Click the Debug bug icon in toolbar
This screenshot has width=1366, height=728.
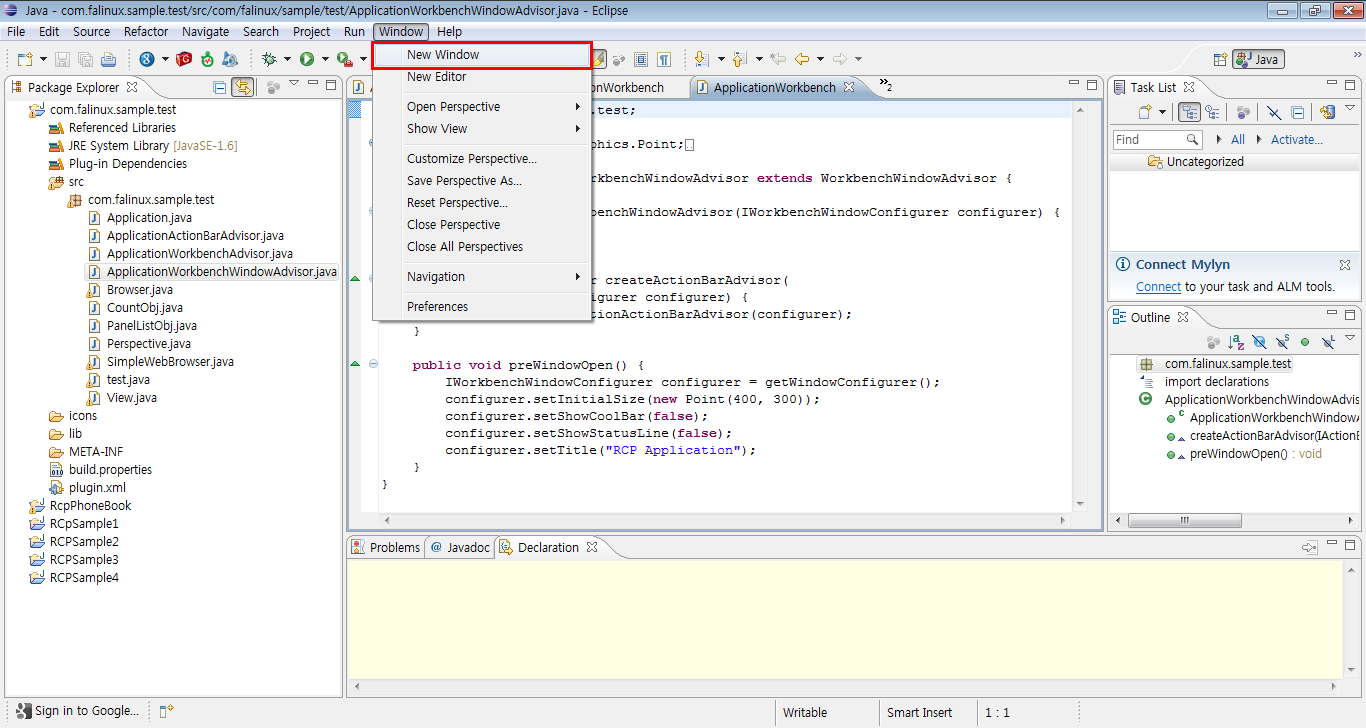point(269,59)
